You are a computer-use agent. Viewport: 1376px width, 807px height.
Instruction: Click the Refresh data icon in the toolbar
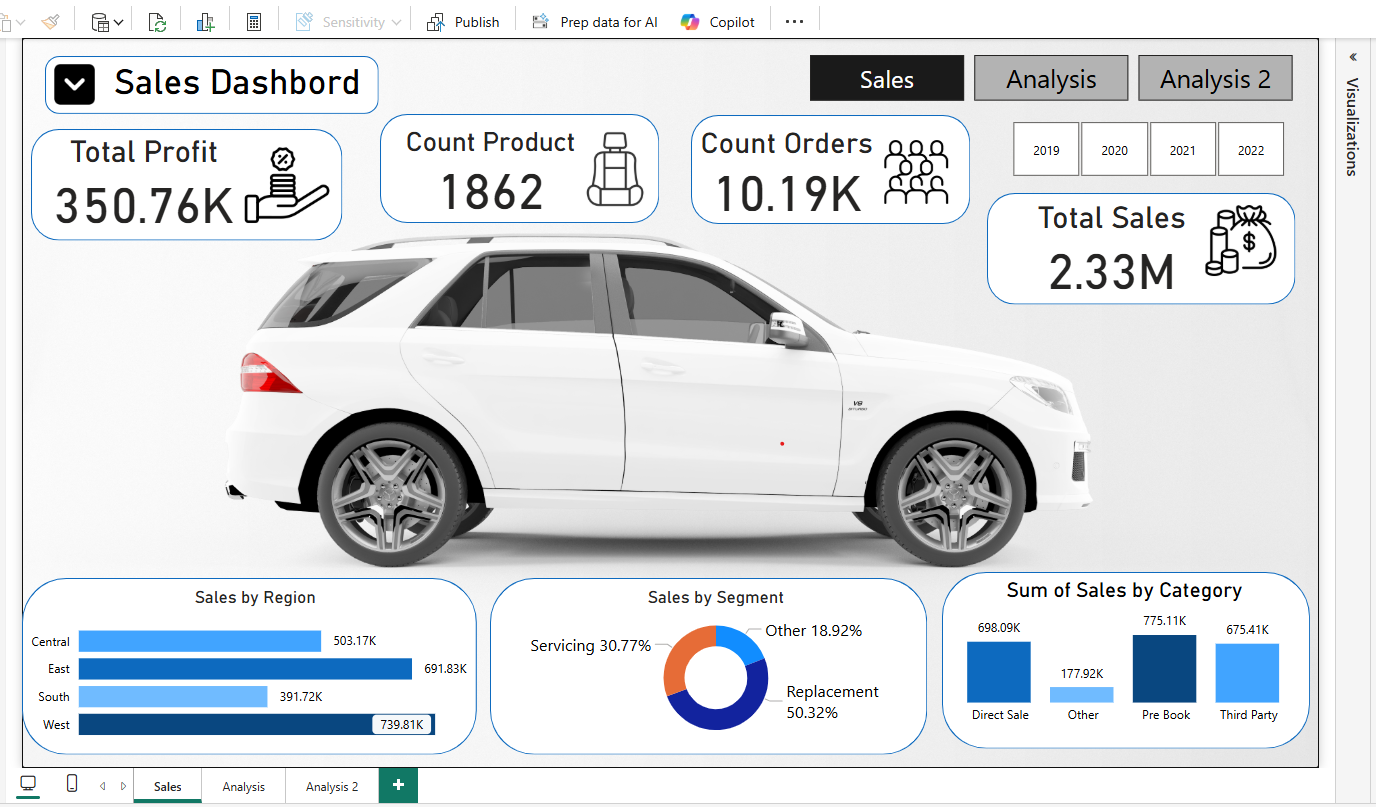coord(157,22)
